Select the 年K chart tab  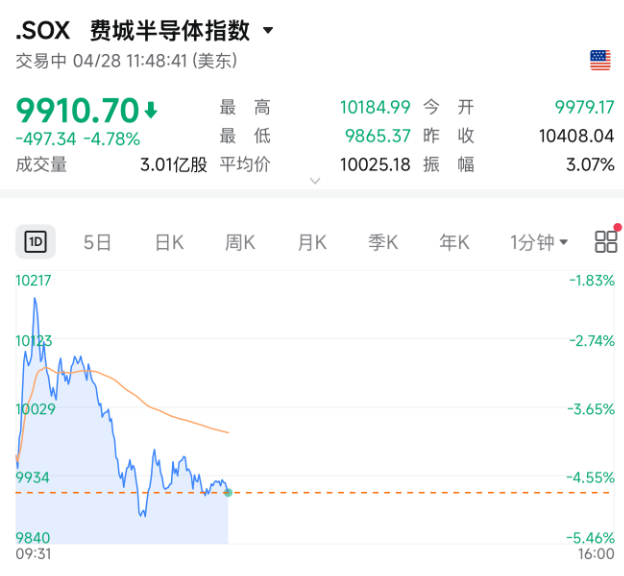click(455, 242)
